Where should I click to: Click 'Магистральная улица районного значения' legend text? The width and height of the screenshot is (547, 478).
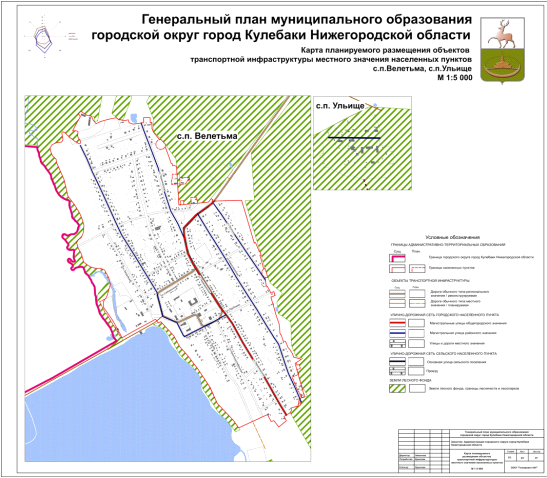pos(463,333)
